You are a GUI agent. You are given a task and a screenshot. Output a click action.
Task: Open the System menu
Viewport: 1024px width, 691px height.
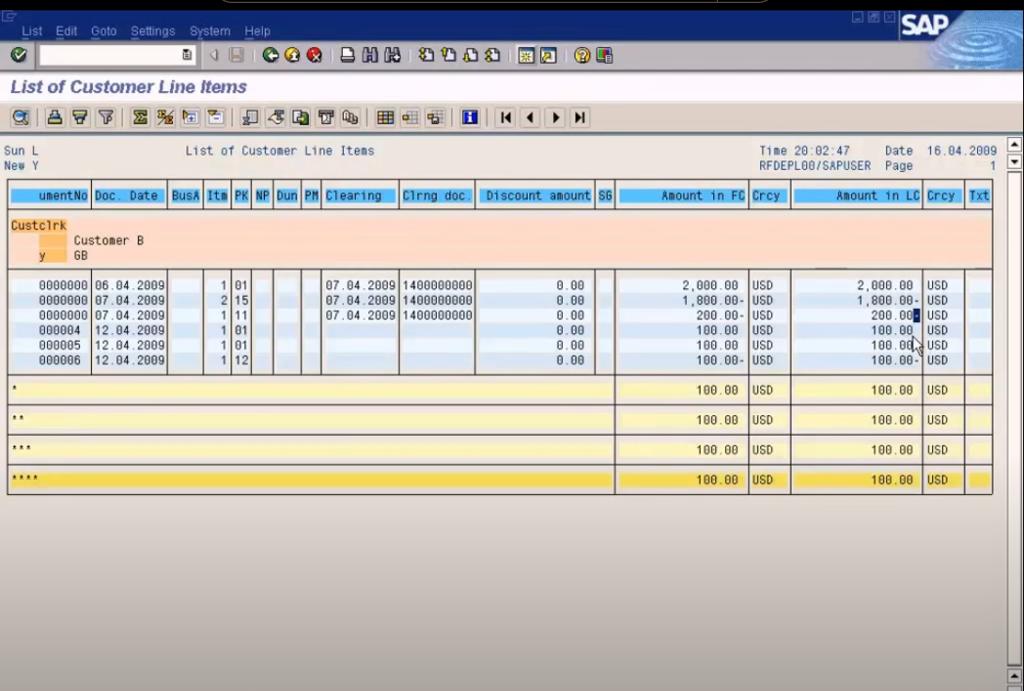click(x=210, y=31)
